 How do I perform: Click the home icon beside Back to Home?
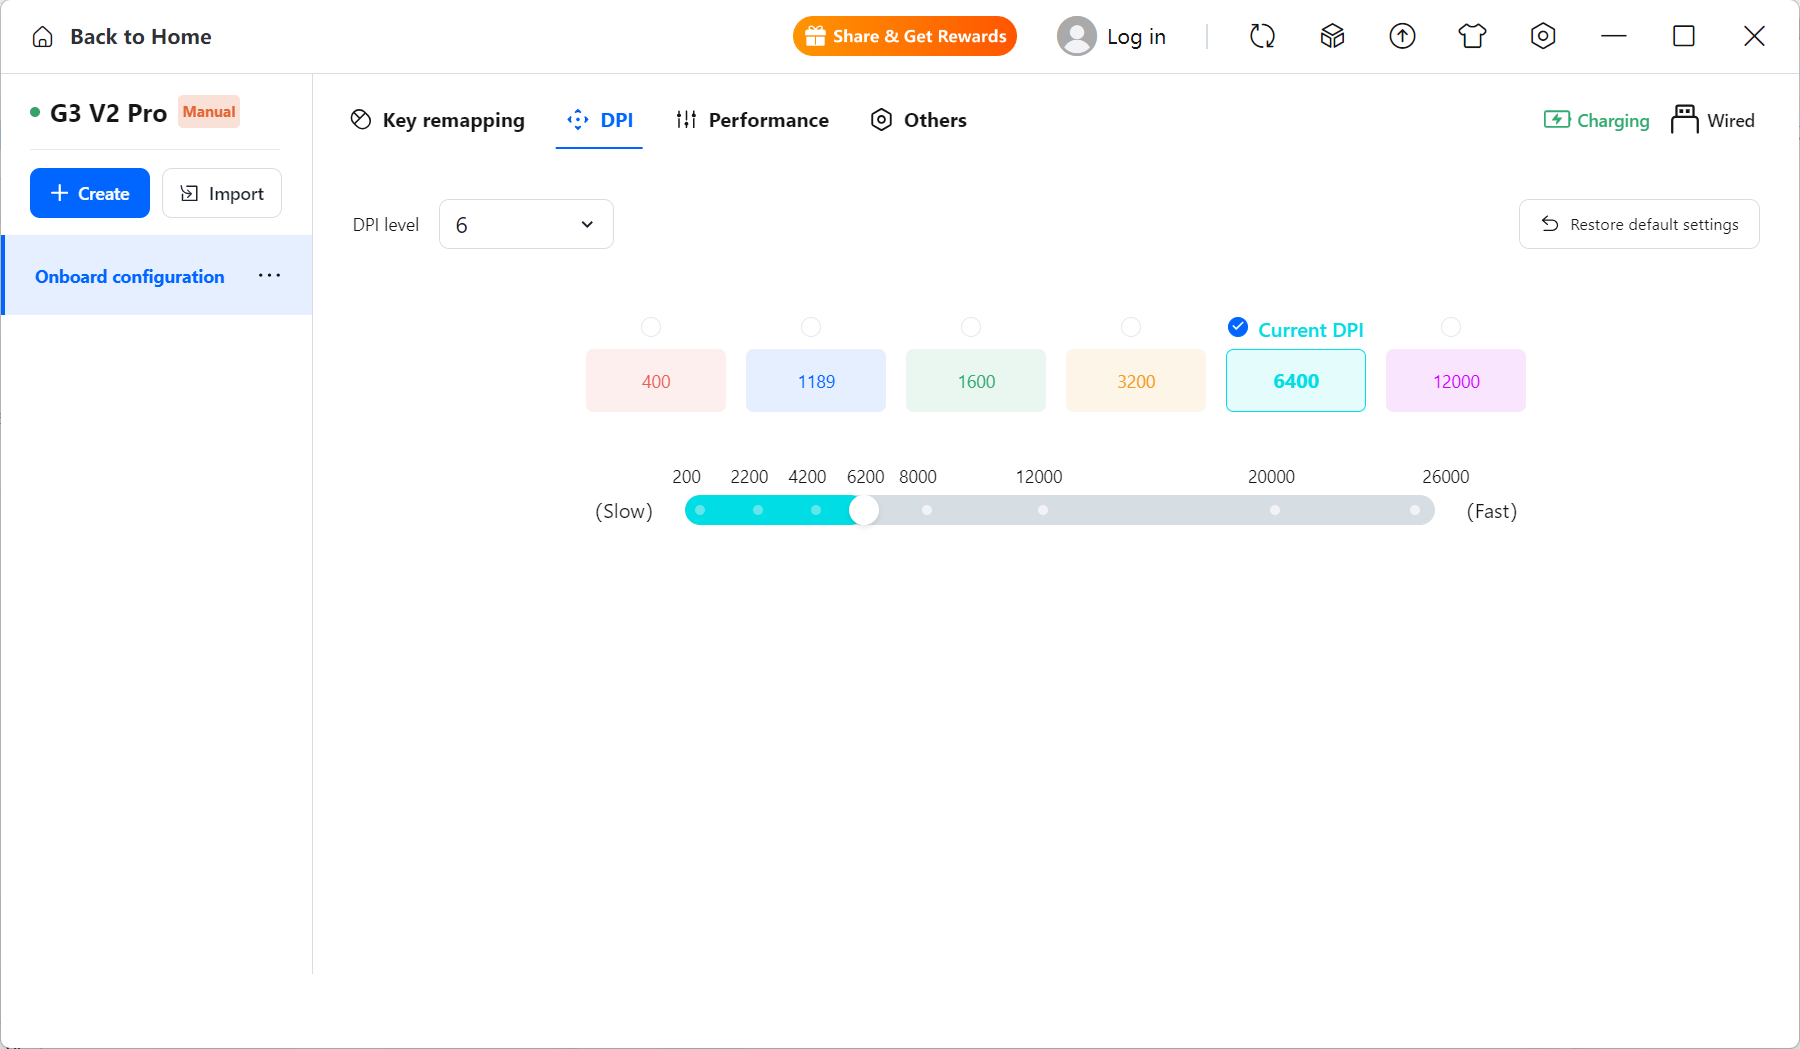[x=42, y=37]
